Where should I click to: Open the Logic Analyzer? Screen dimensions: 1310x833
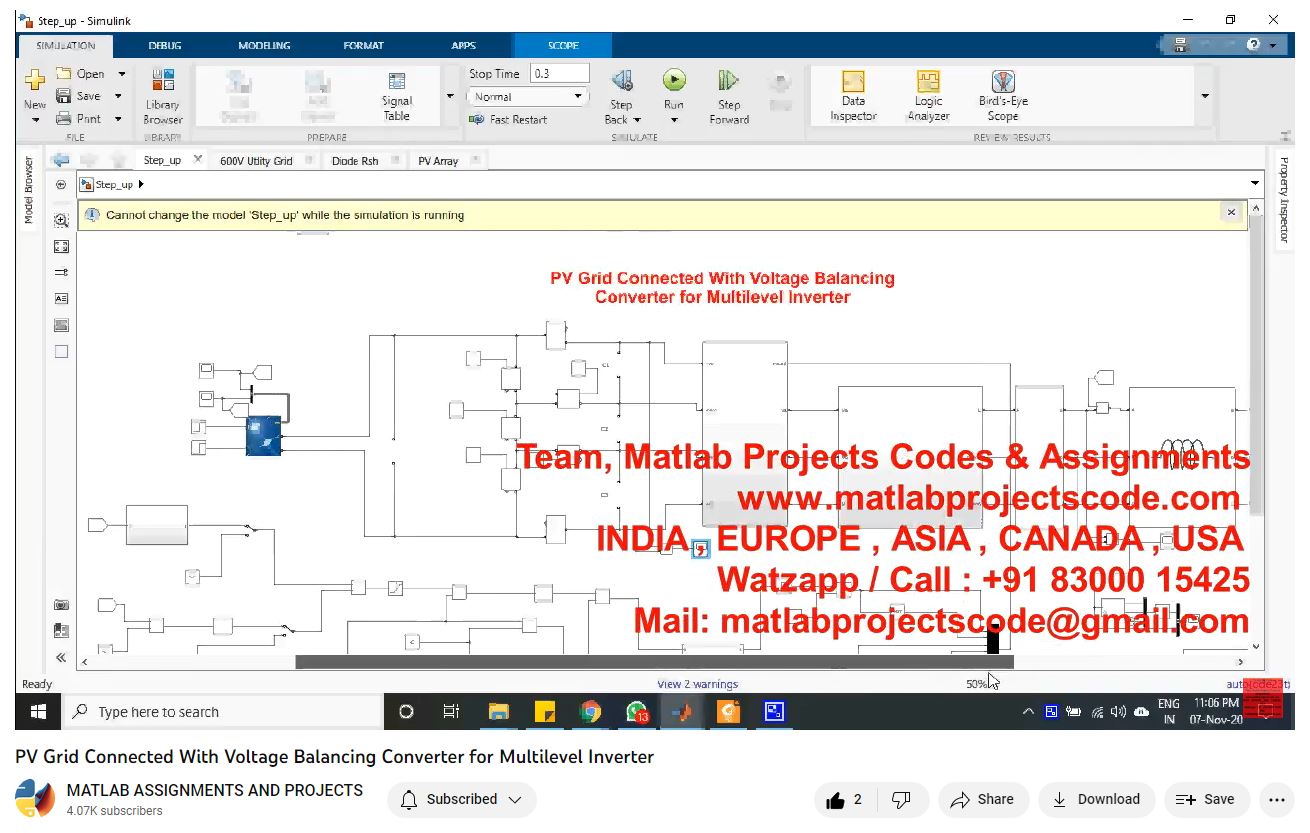pos(928,96)
